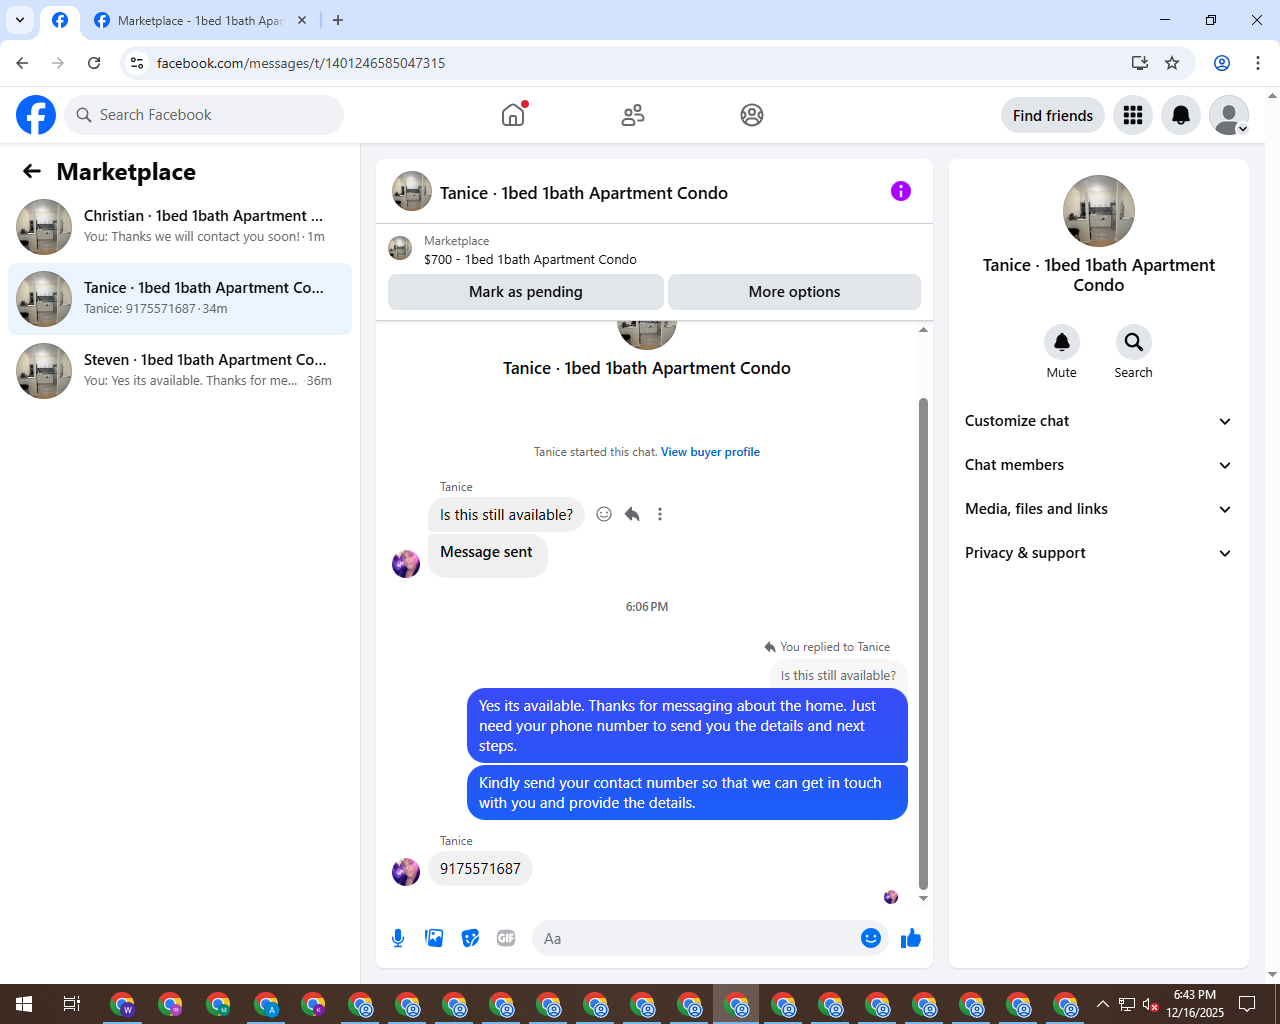
Task: Open the Christian conversation in the chat list
Action: pyautogui.click(x=180, y=227)
